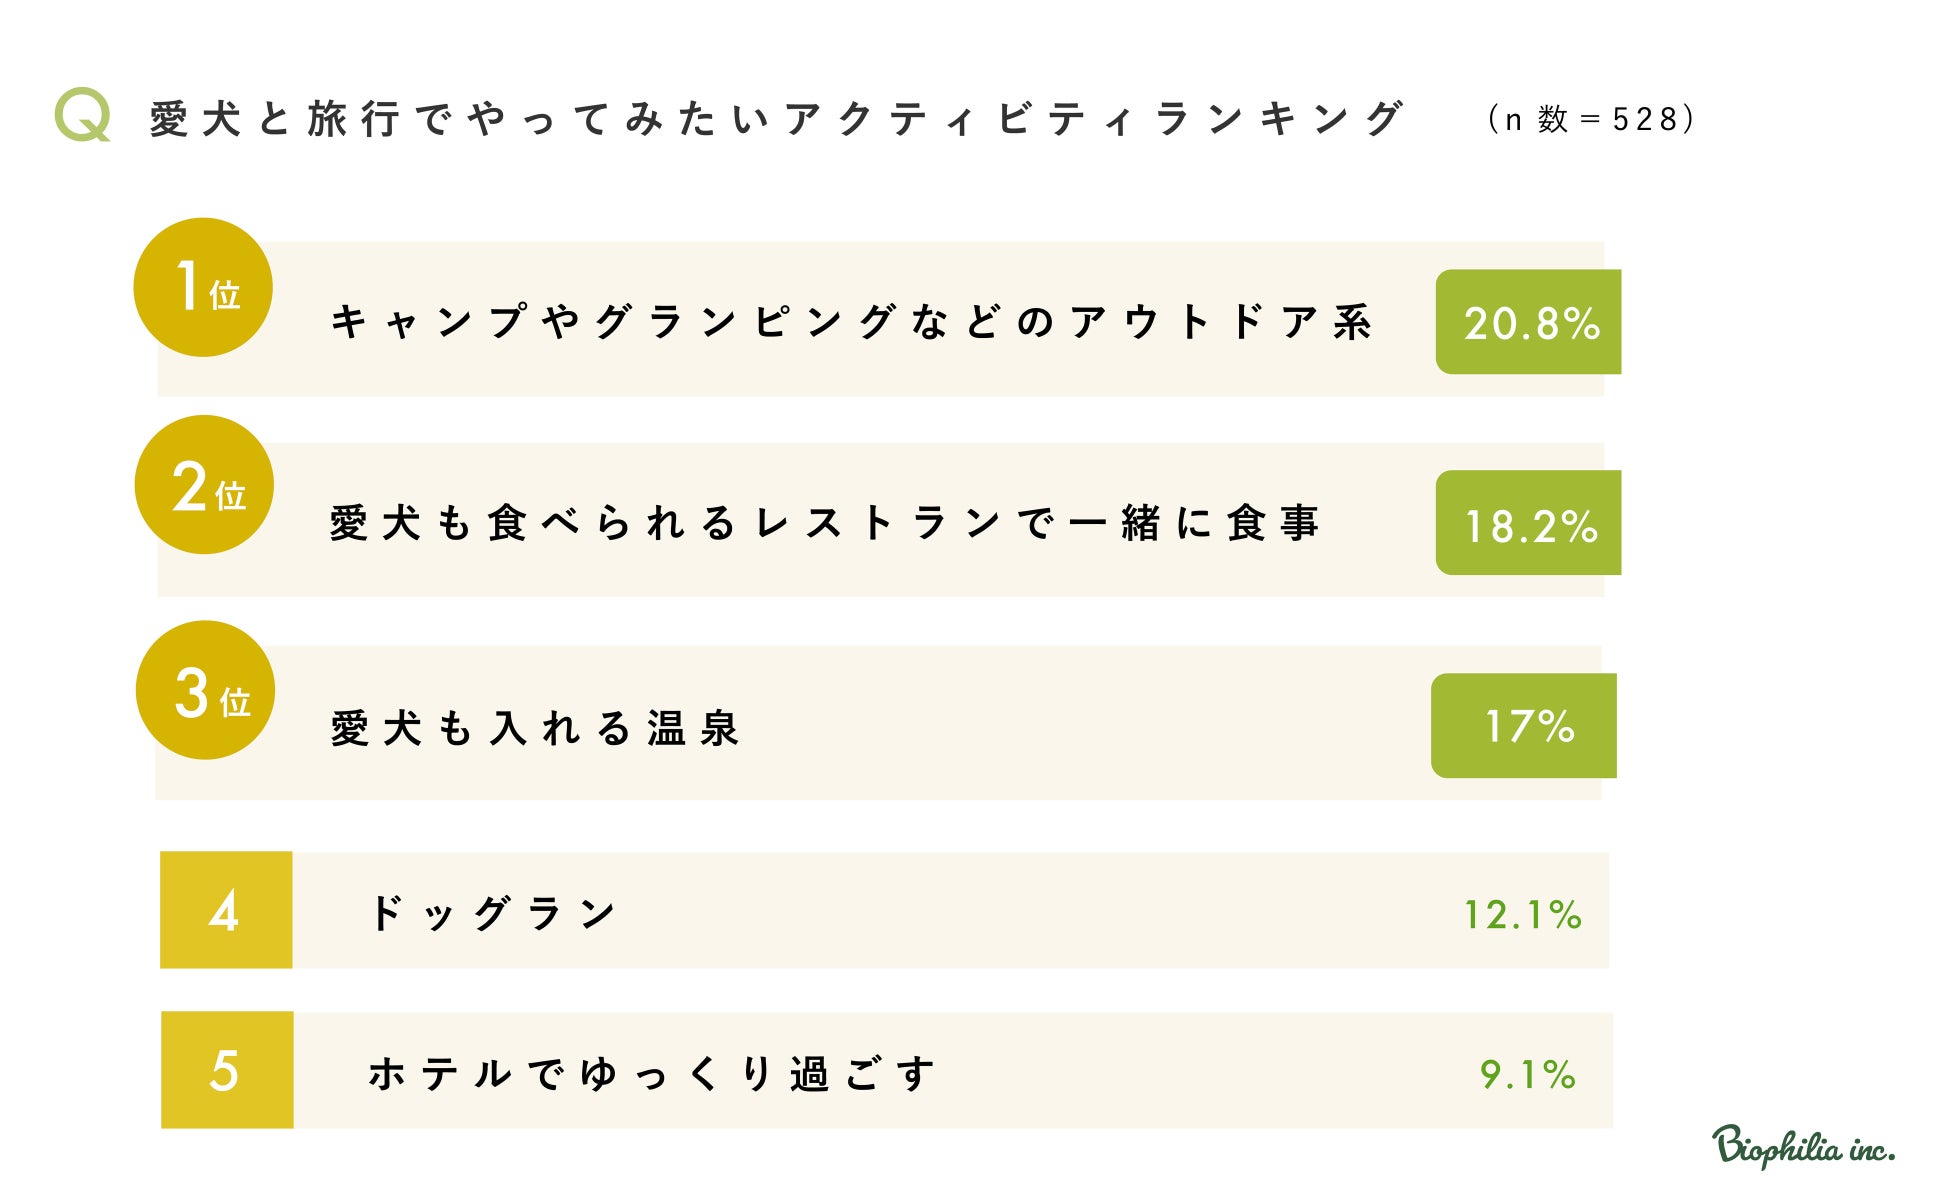Pick the ホテルでゆっくり過ごす entry
The height and width of the screenshot is (1193, 1950).
[652, 1074]
